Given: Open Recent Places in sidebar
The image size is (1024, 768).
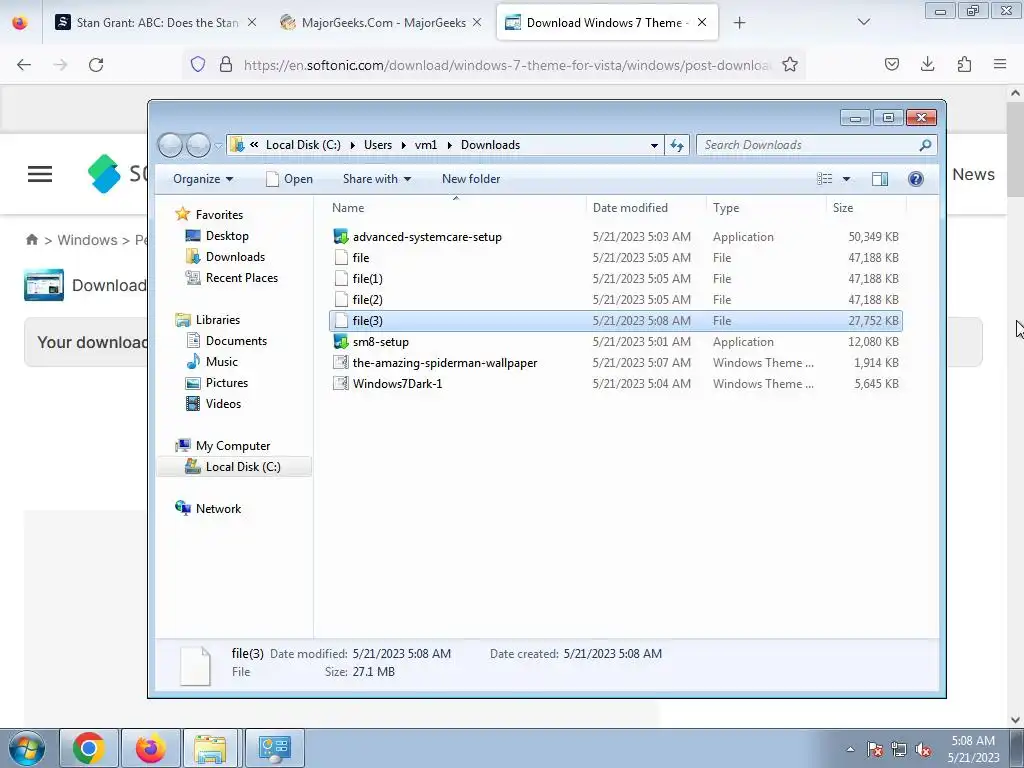Looking at the screenshot, I should coord(242,278).
